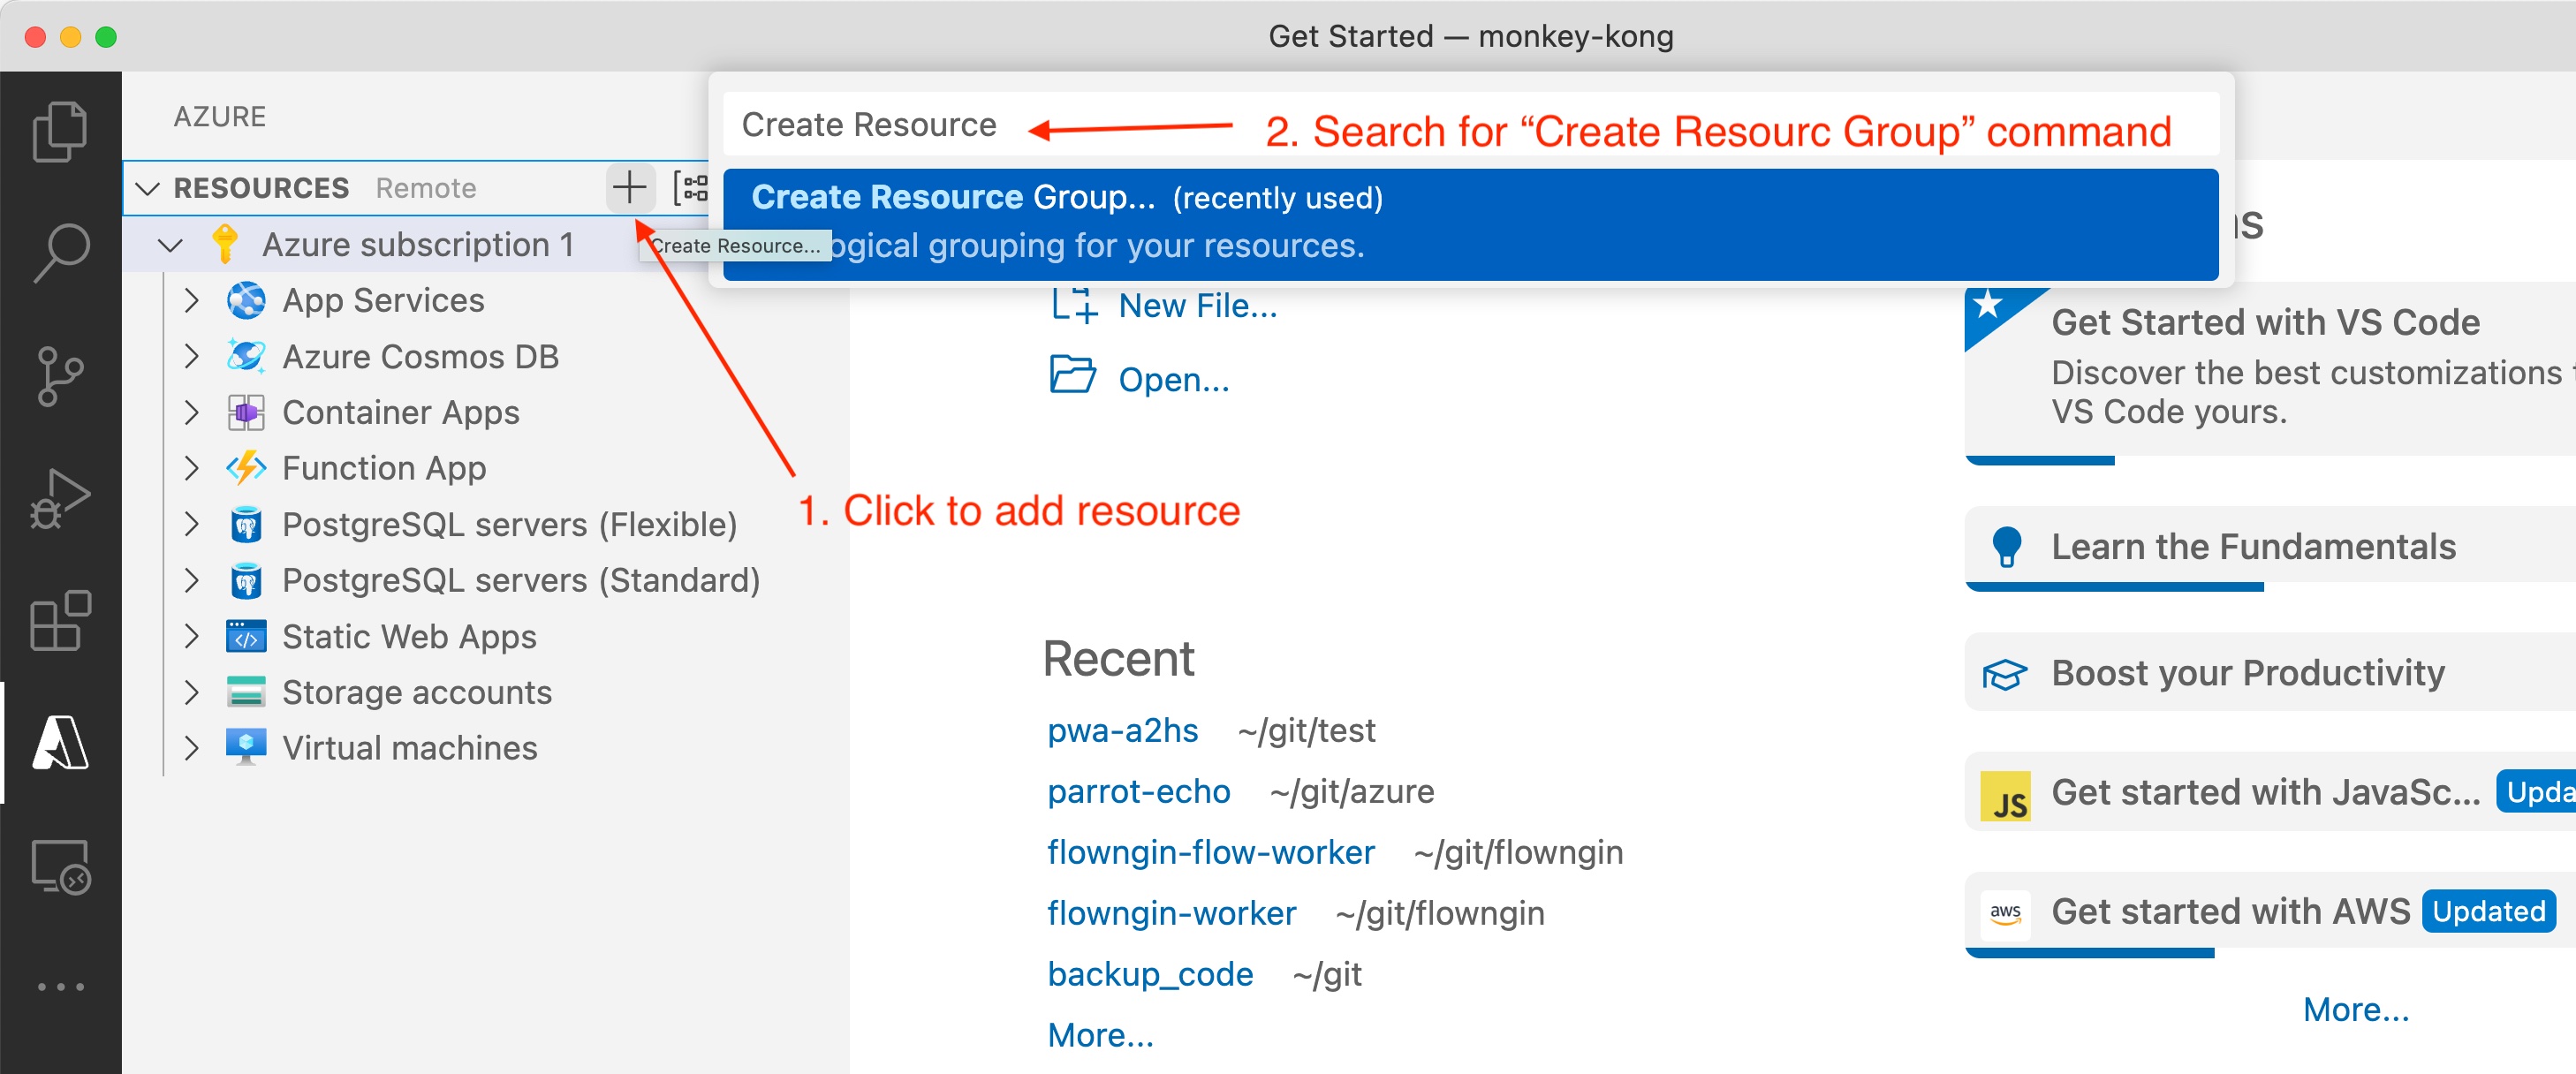Expand PostgreSQL servers (Flexible) node
Screen dimensions: 2576x1074
pyautogui.click(x=192, y=524)
